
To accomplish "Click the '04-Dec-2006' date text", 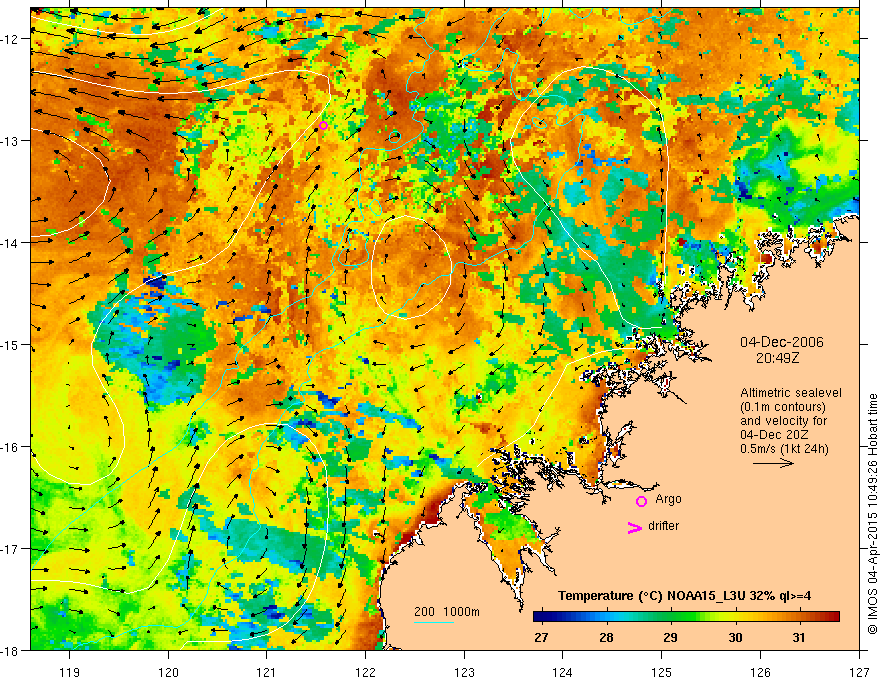I will (782, 342).
